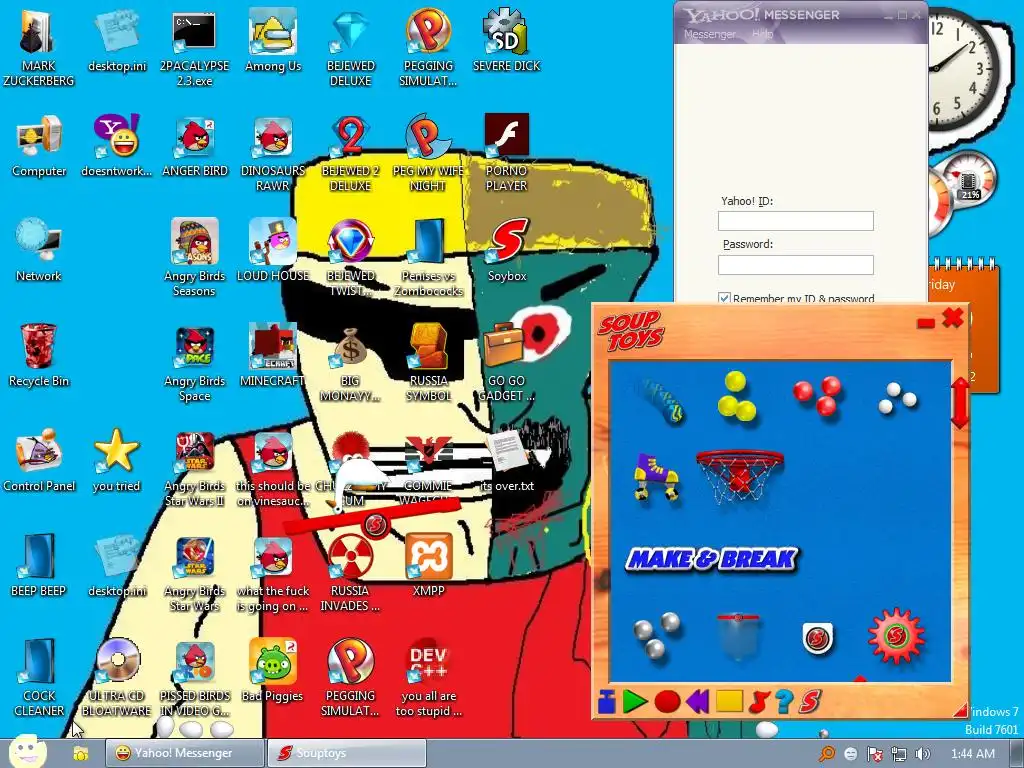Screen dimensions: 1024x768
Task: Pick the transparent bucket toy
Action: (738, 635)
